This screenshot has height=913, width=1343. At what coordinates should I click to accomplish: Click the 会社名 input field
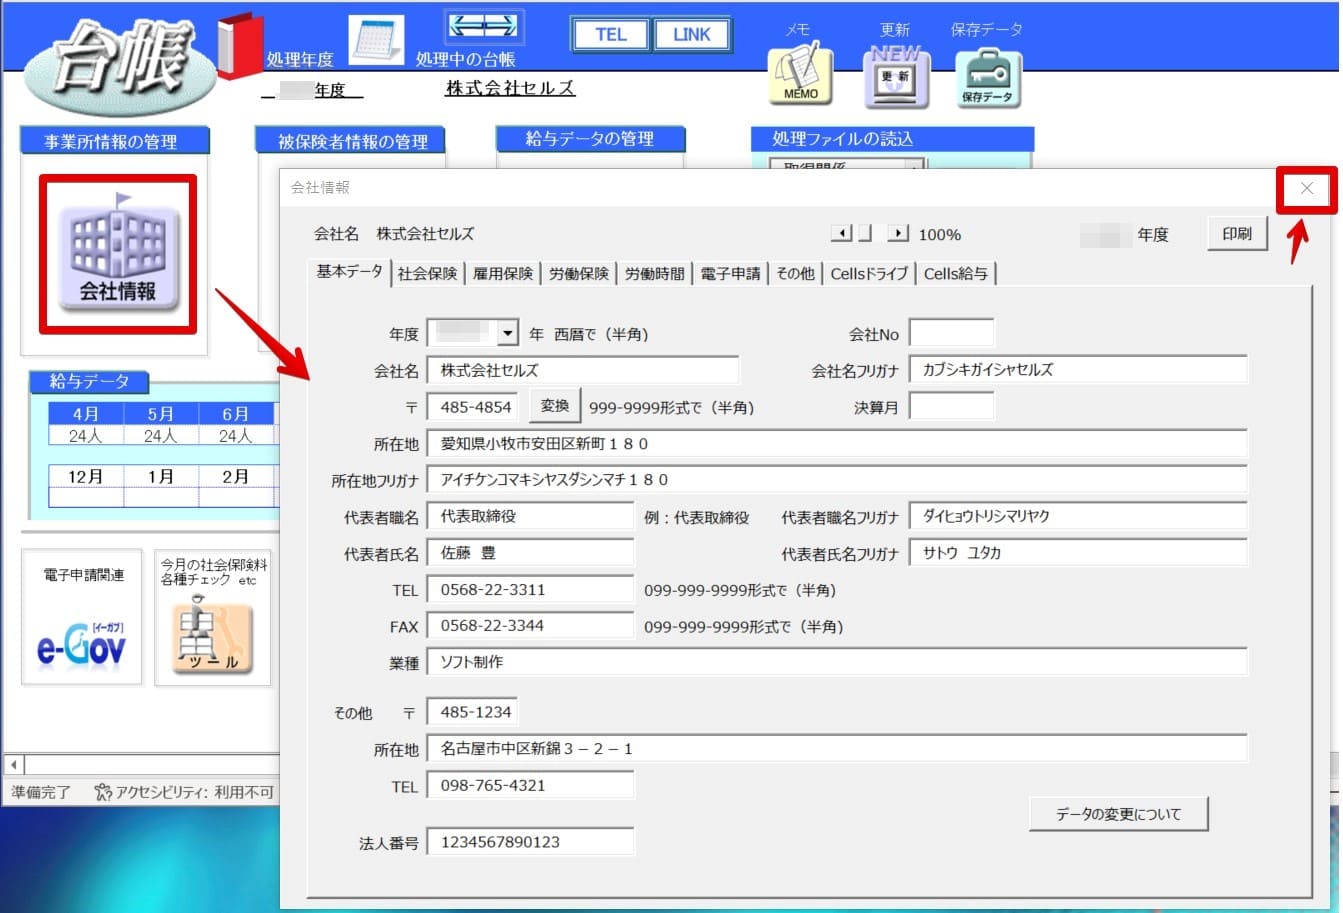(582, 369)
